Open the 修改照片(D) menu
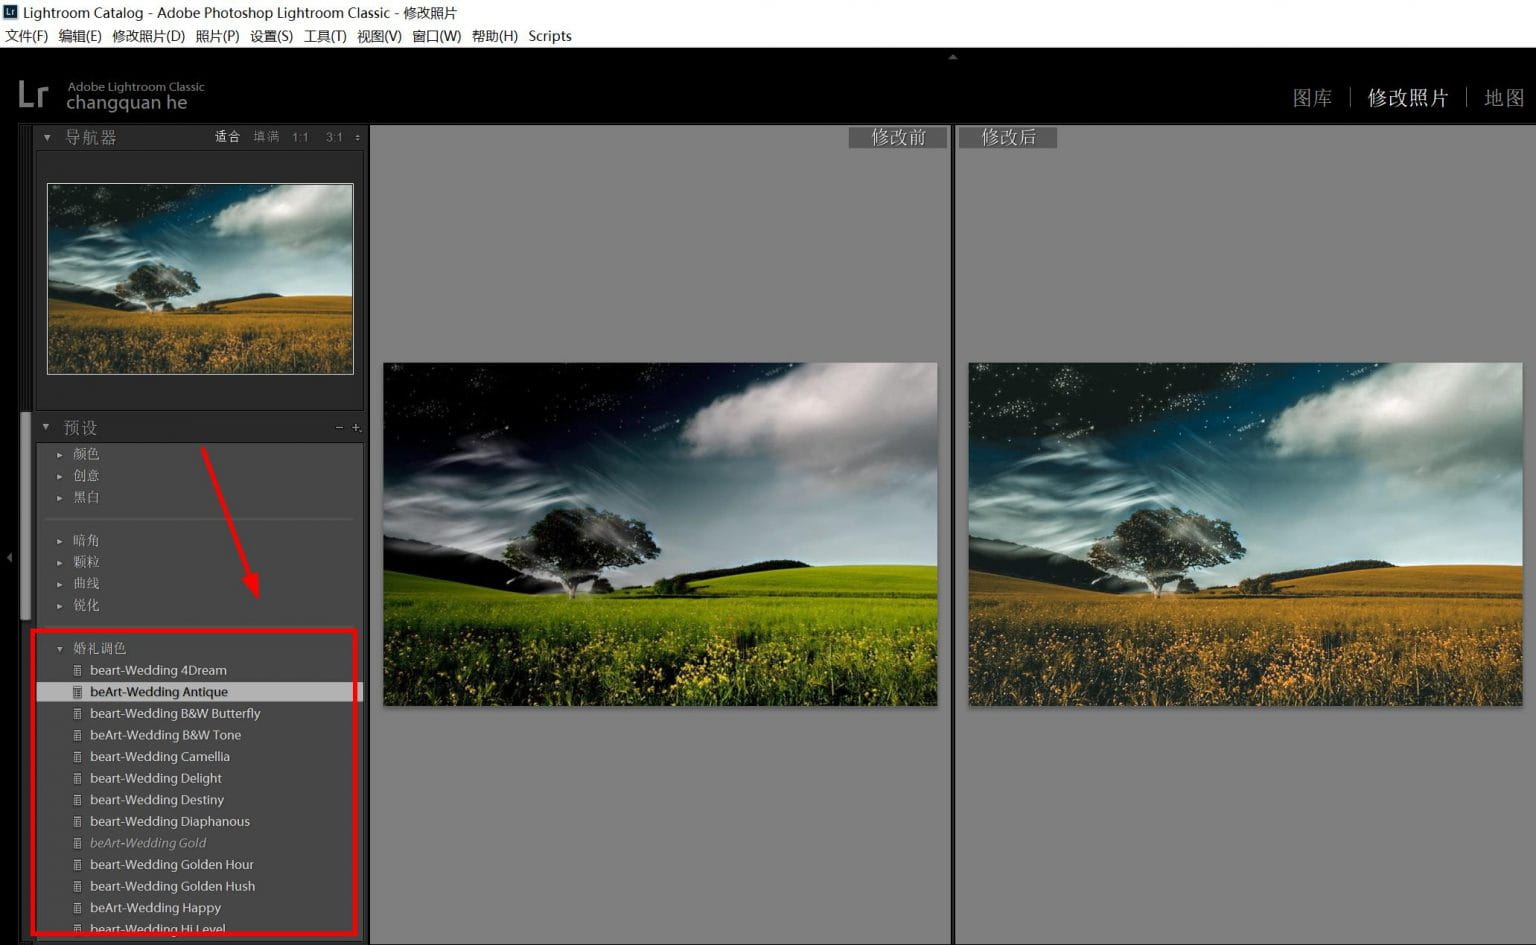This screenshot has width=1536, height=945. pos(148,36)
